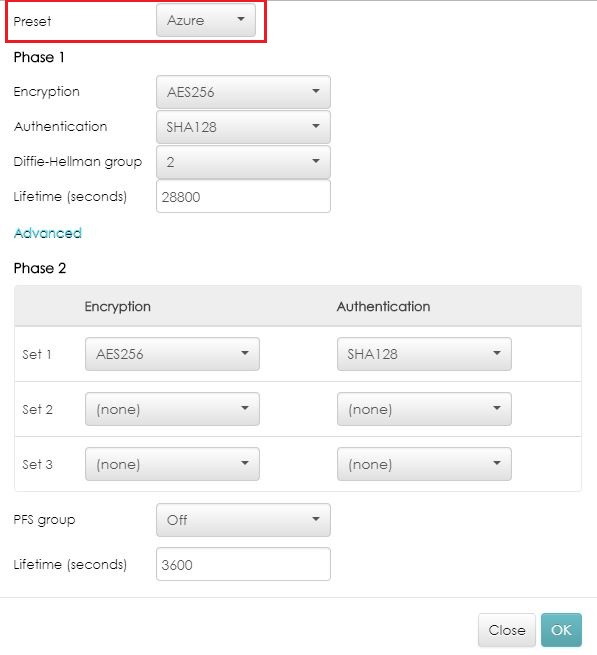Open Set 1 Authentication dropdown SHA128
Image resolution: width=597 pixels, height=655 pixels.
point(424,354)
